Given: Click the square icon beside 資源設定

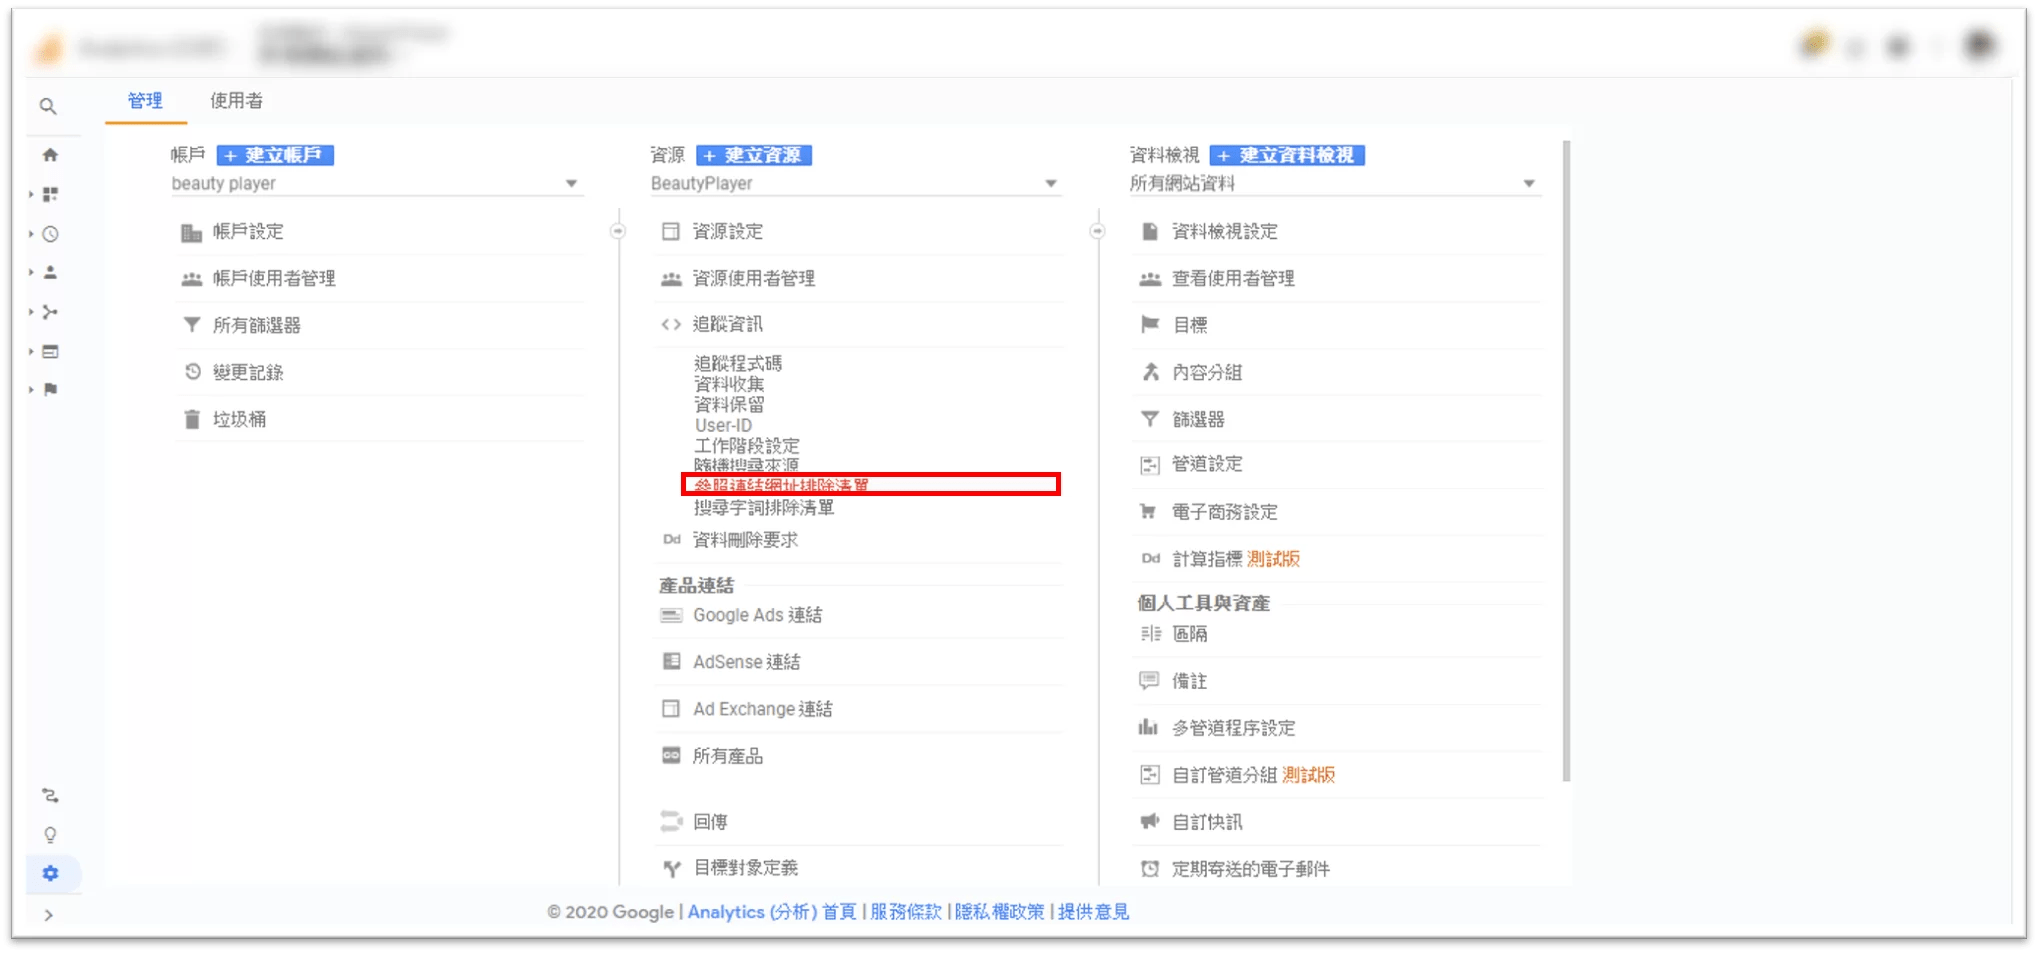Looking at the screenshot, I should [x=670, y=232].
